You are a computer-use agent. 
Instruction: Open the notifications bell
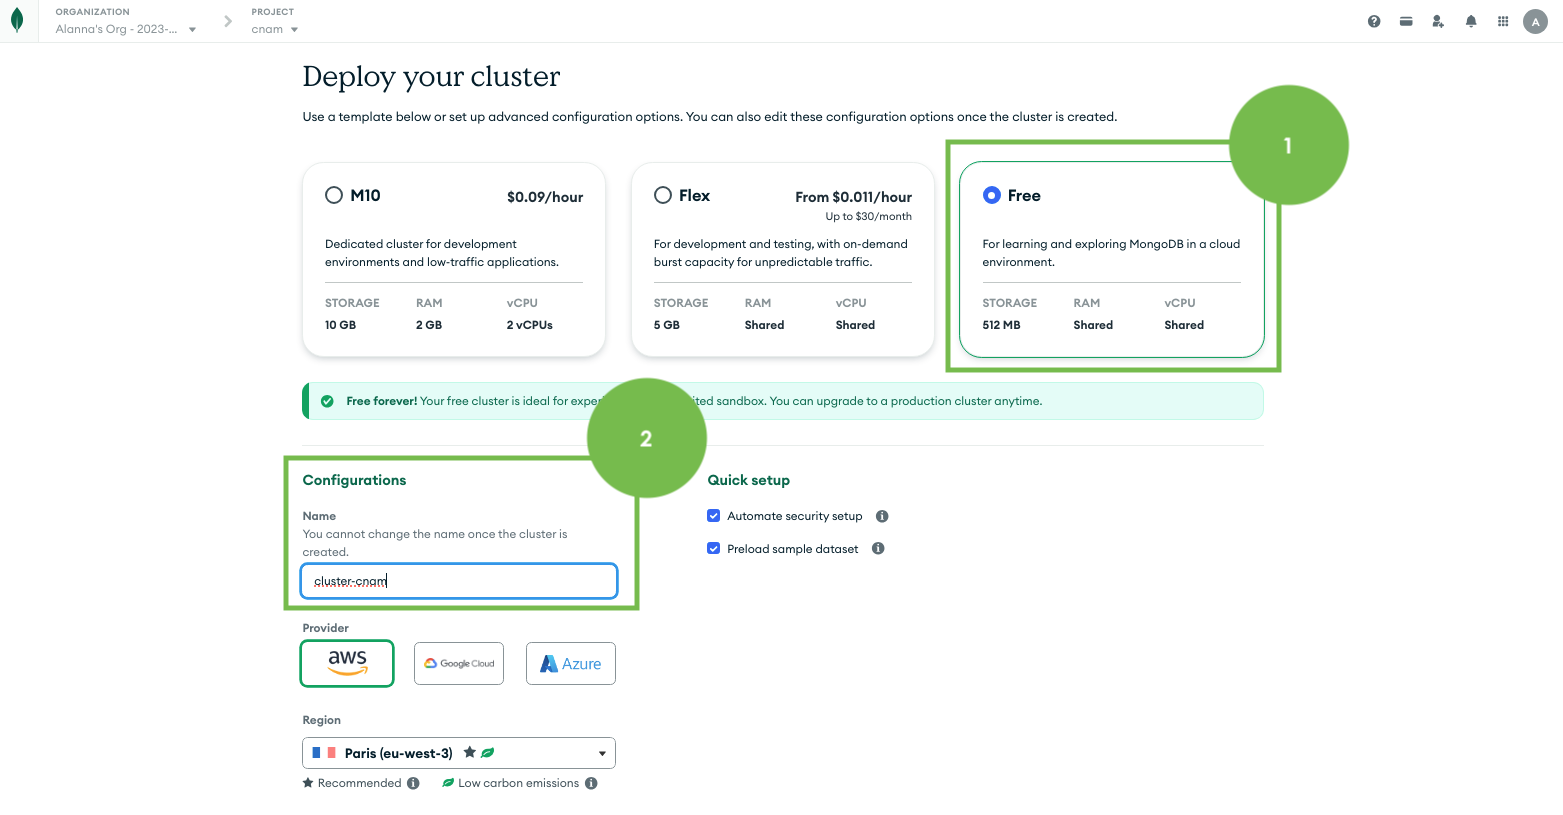1471,21
